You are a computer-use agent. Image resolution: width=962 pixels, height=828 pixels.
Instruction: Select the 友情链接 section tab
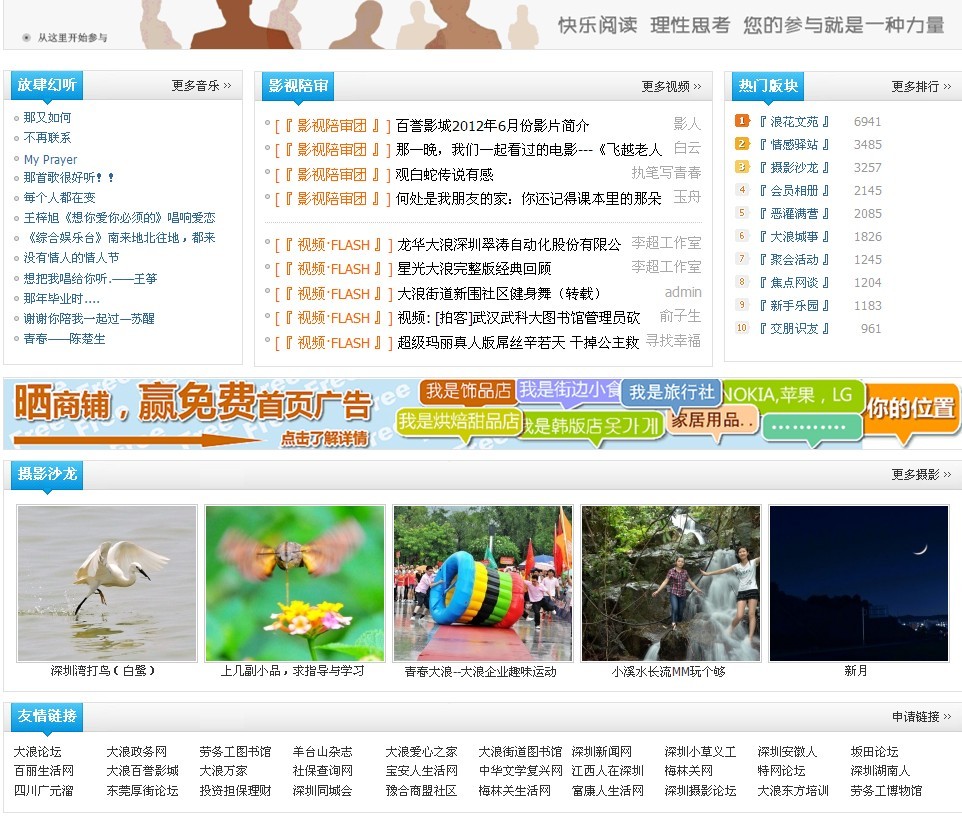tap(47, 716)
